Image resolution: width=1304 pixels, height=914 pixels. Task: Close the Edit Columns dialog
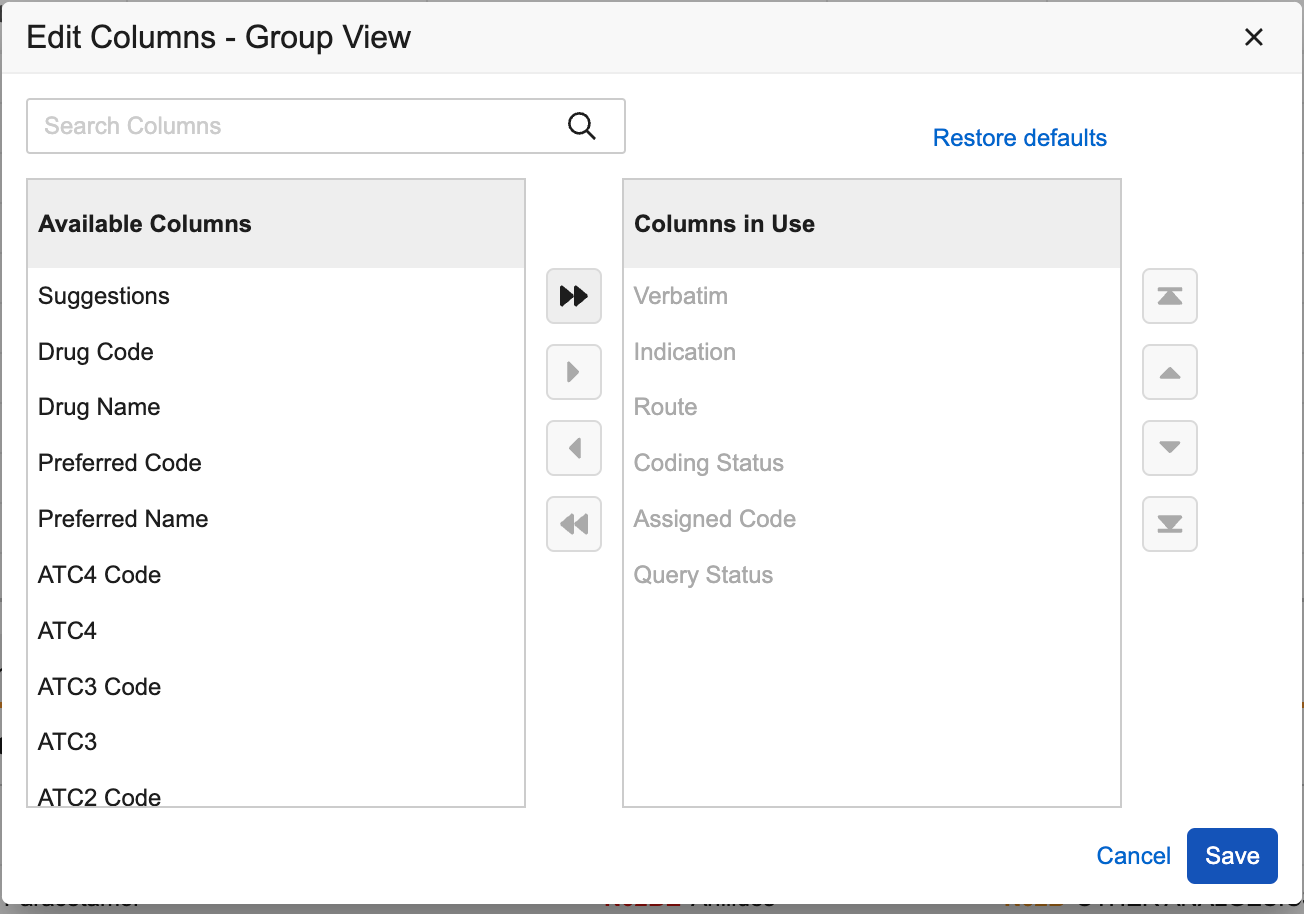tap(1253, 38)
